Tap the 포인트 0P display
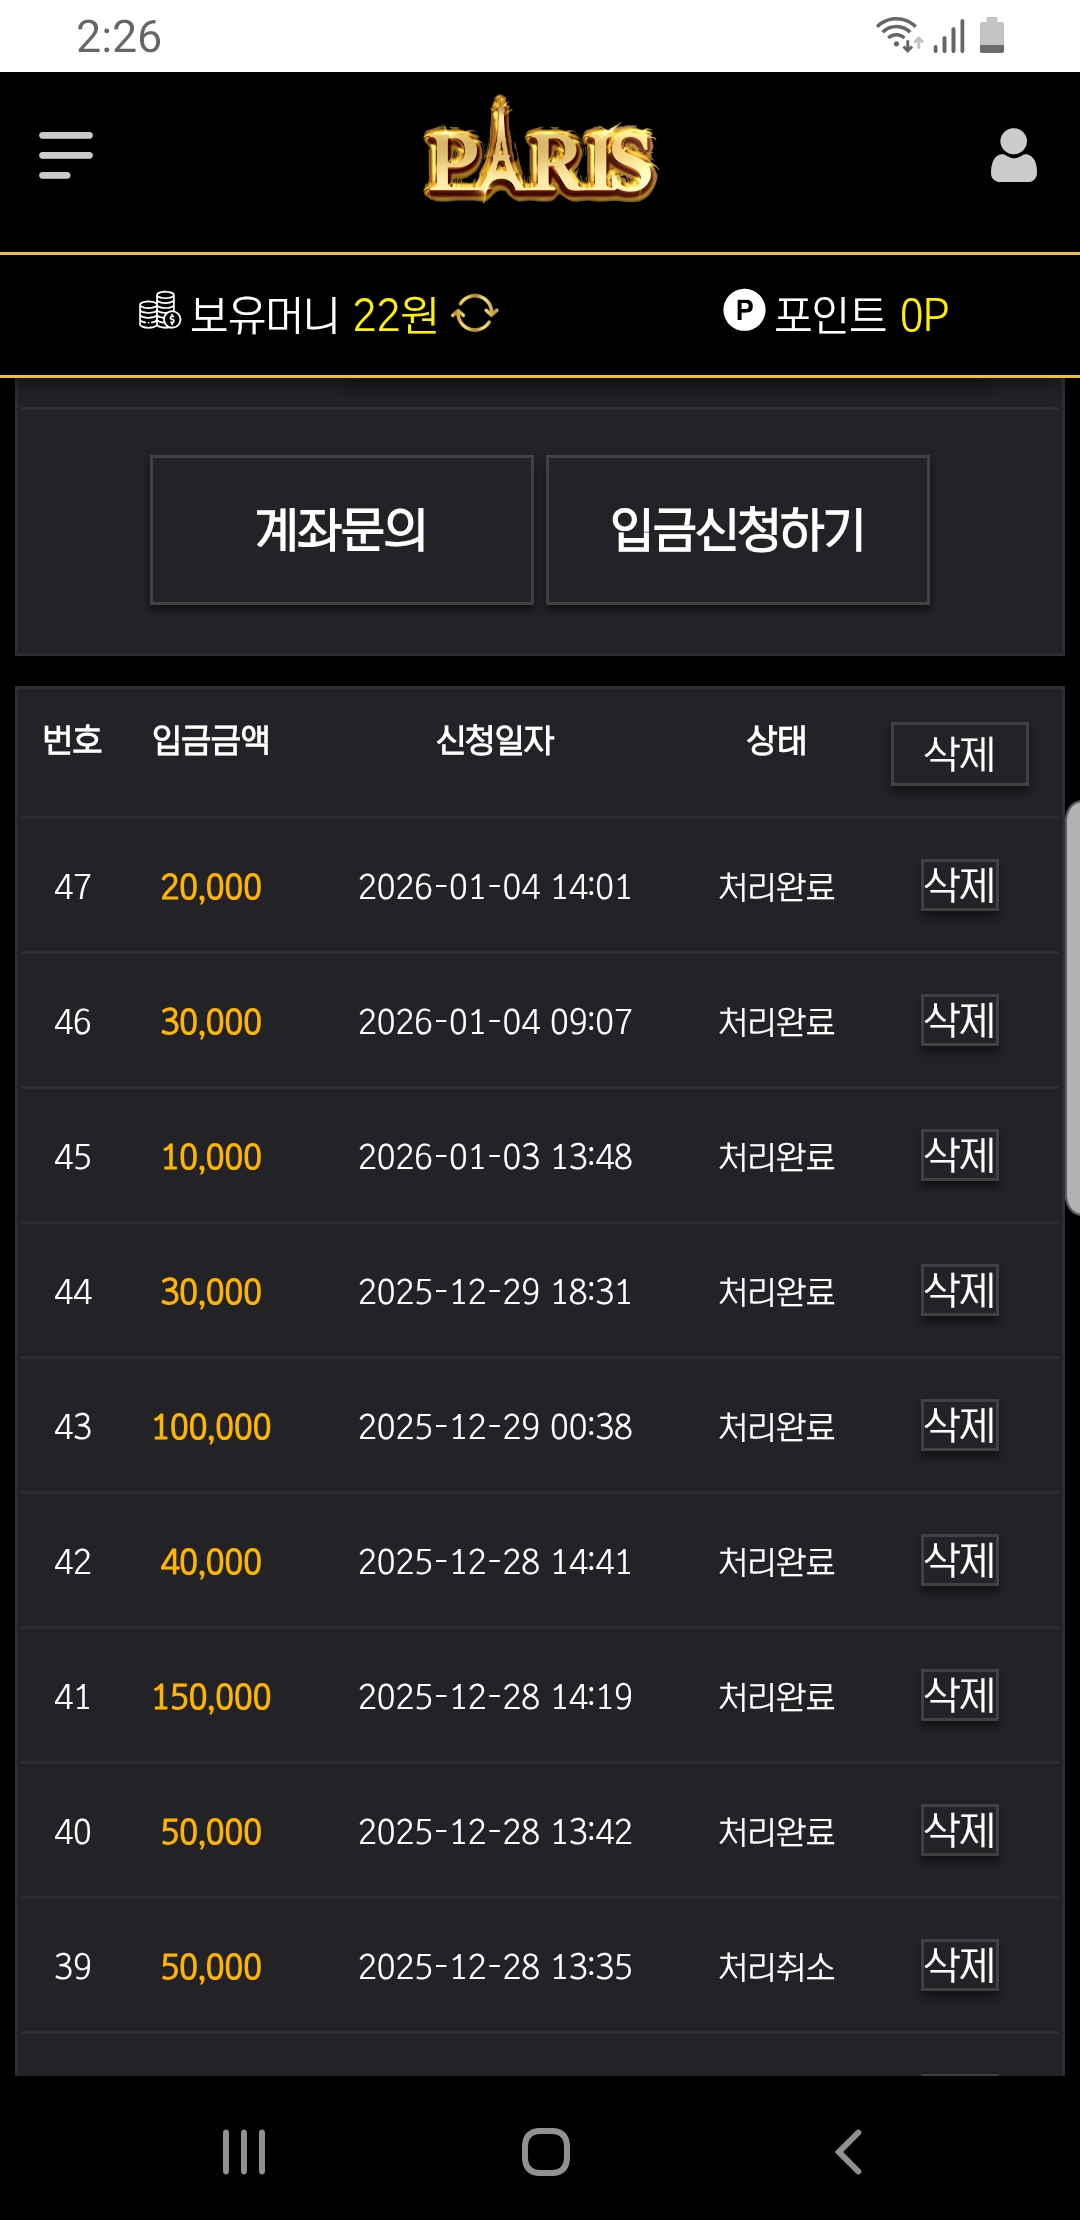Screen dimensions: 1080x2220 pos(861,315)
